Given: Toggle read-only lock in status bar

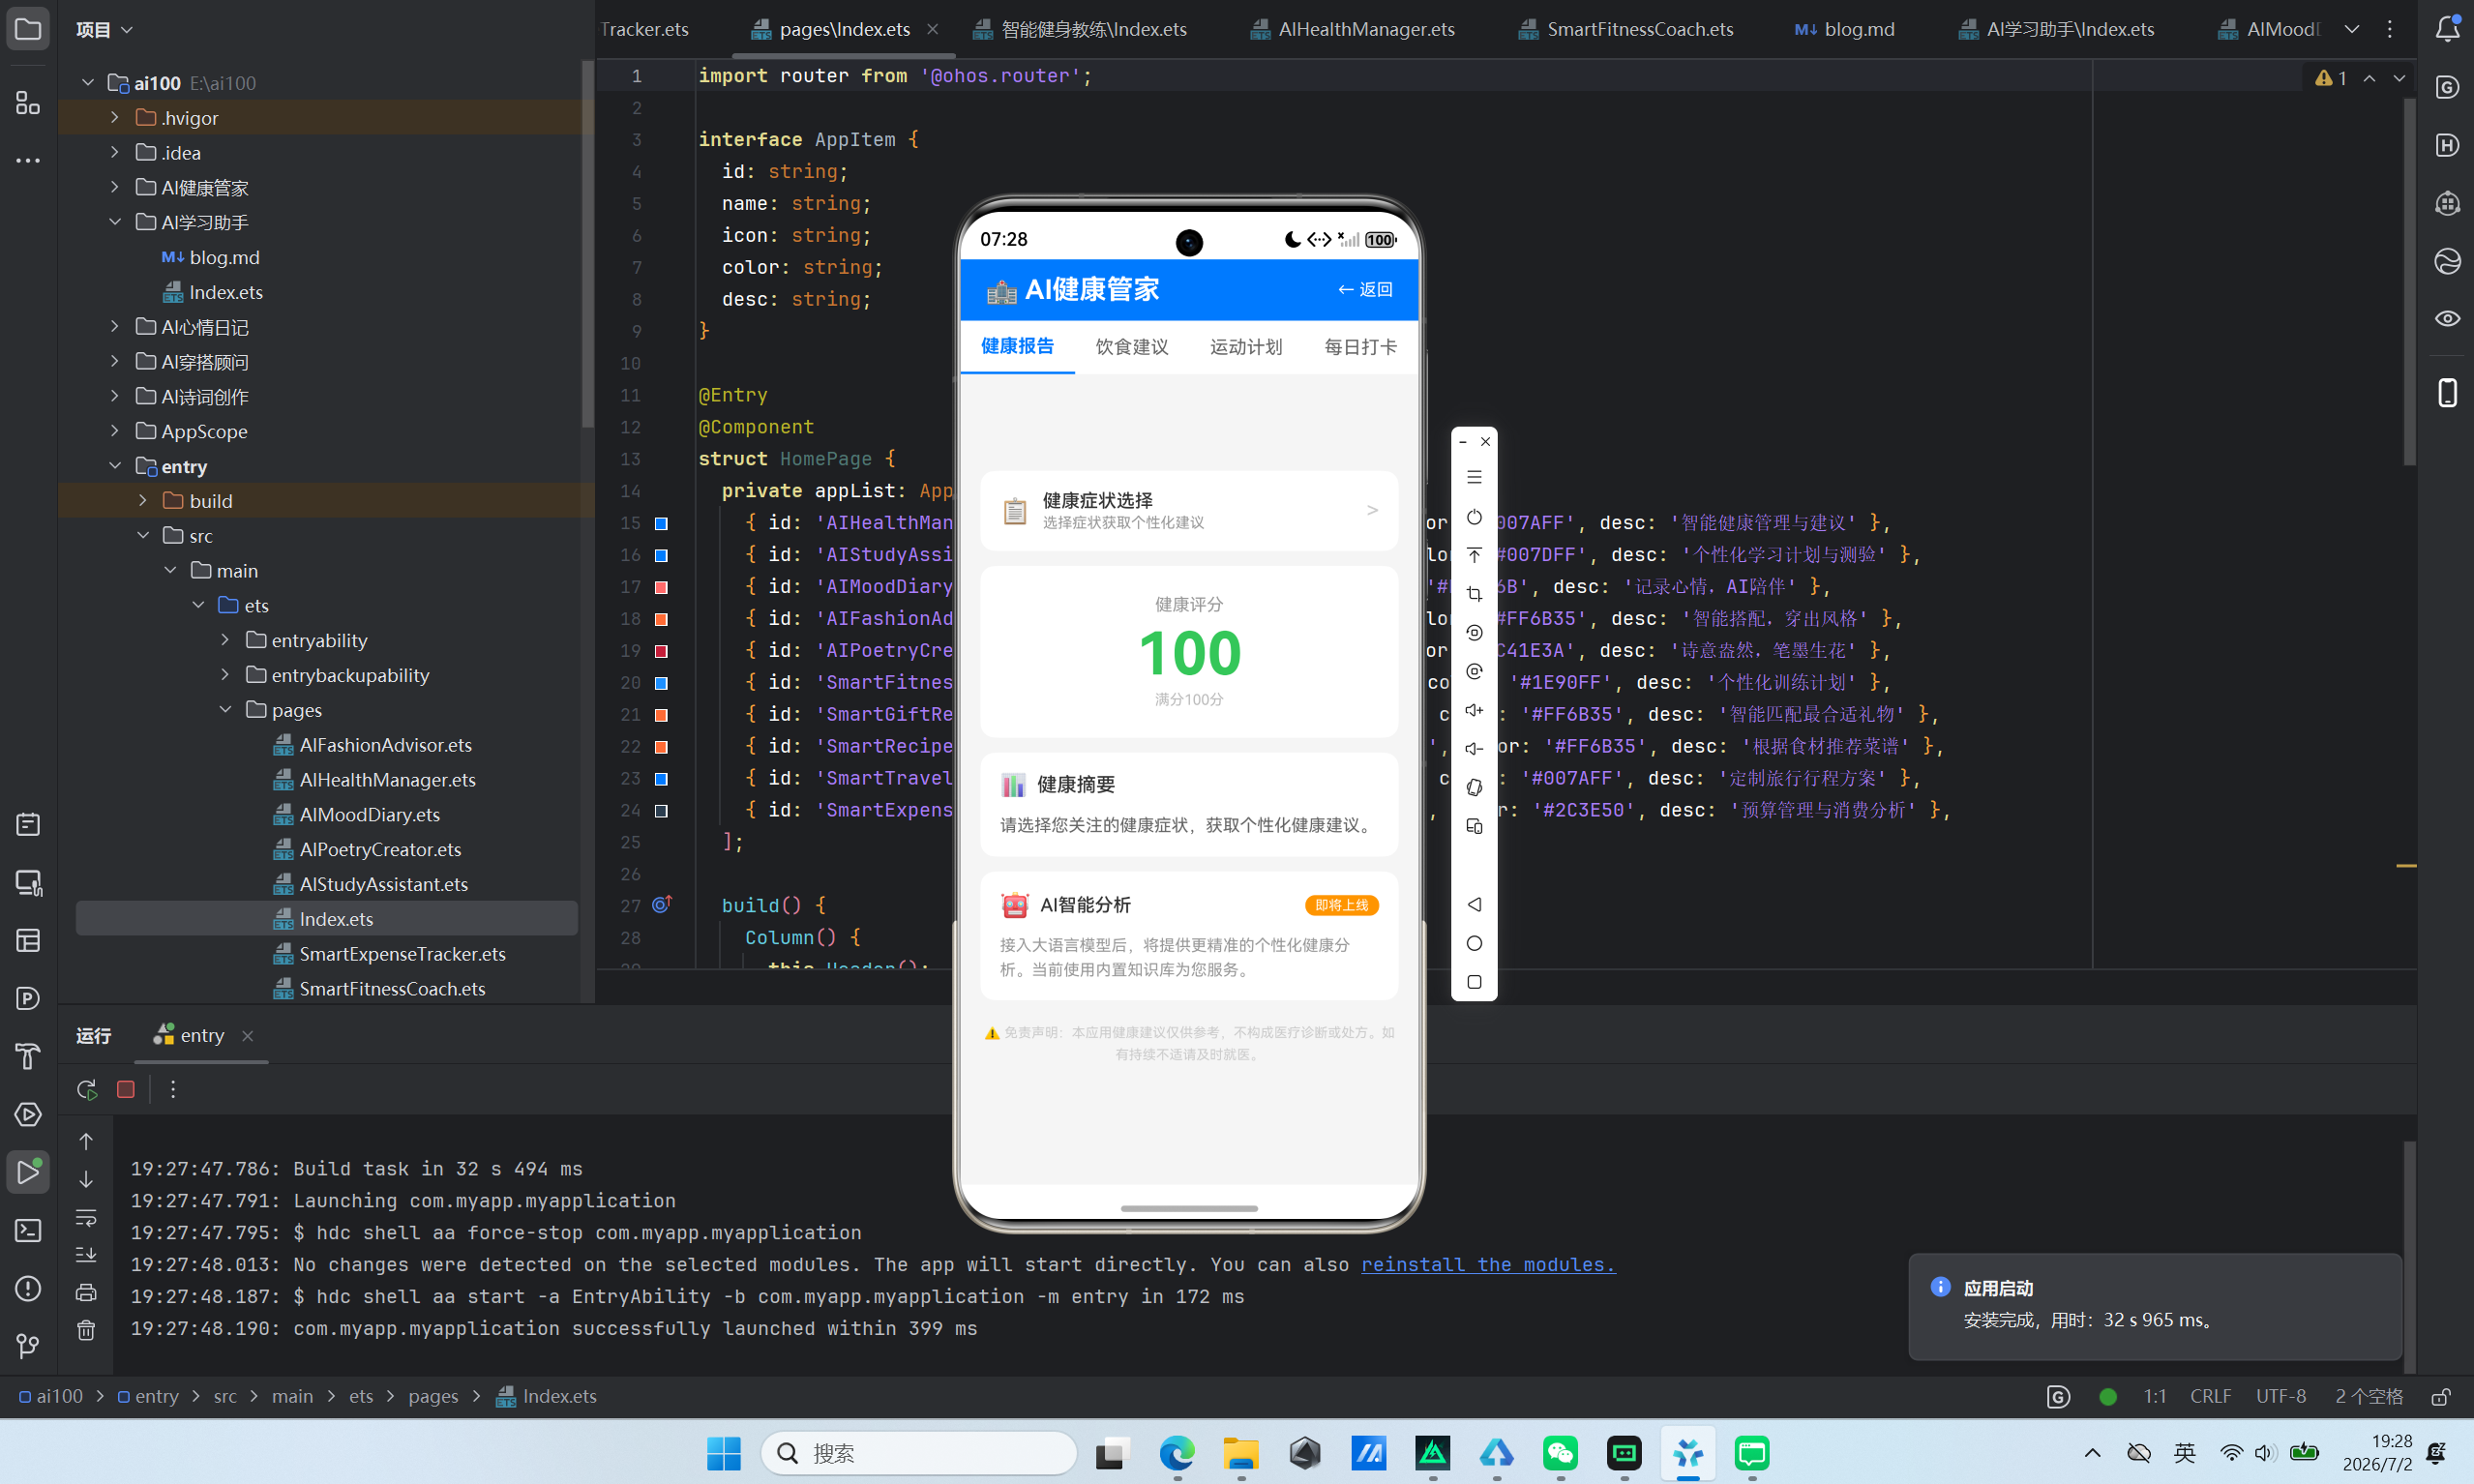Looking at the screenshot, I should (x=2441, y=1396).
